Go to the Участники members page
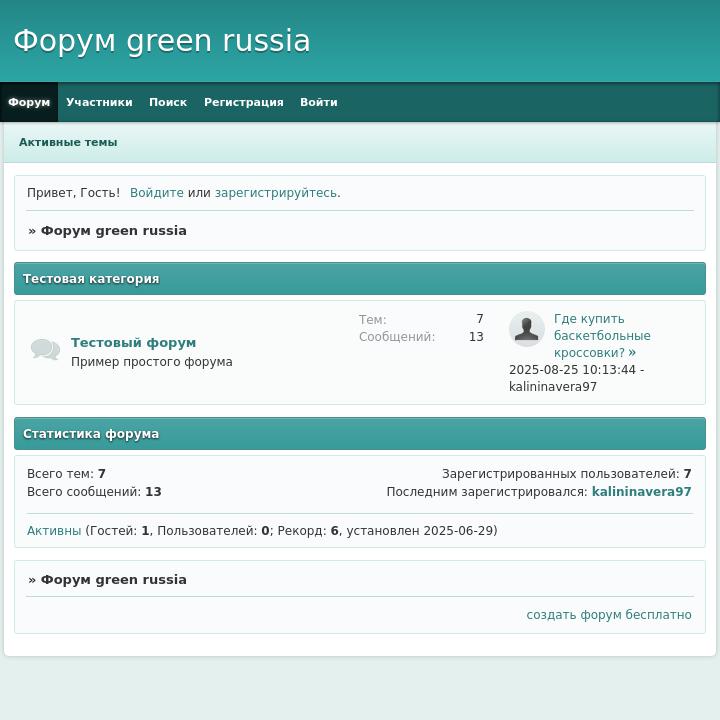The height and width of the screenshot is (720, 720). pos(99,102)
